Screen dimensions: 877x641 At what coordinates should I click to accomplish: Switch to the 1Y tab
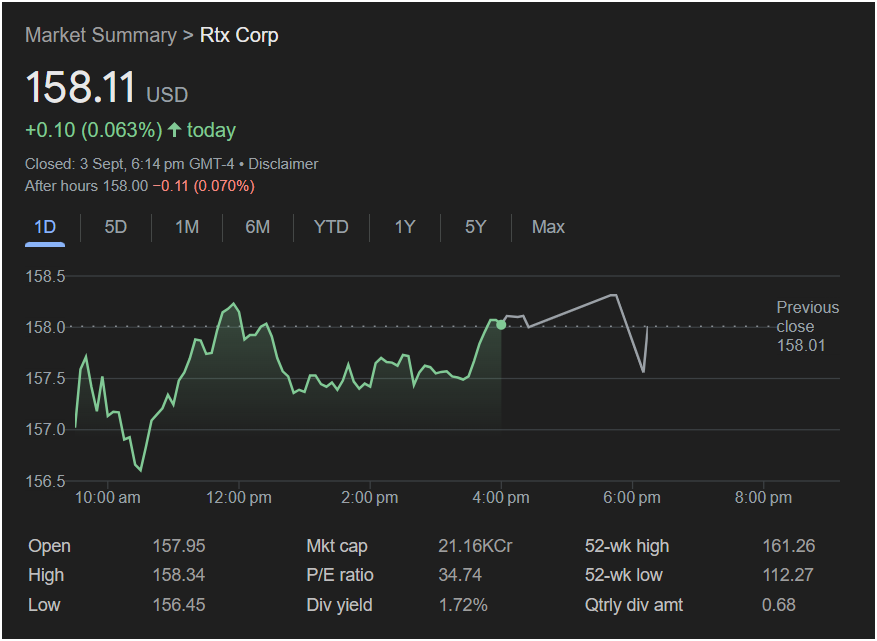(x=405, y=227)
